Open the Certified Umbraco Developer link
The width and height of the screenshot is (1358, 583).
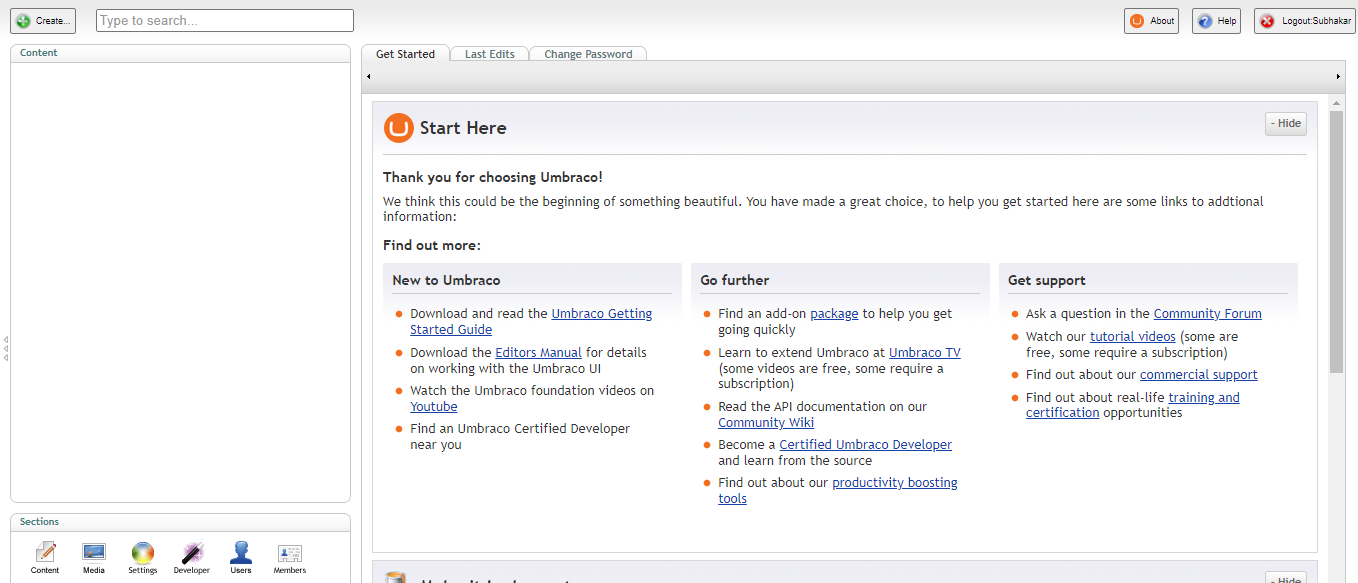click(865, 444)
